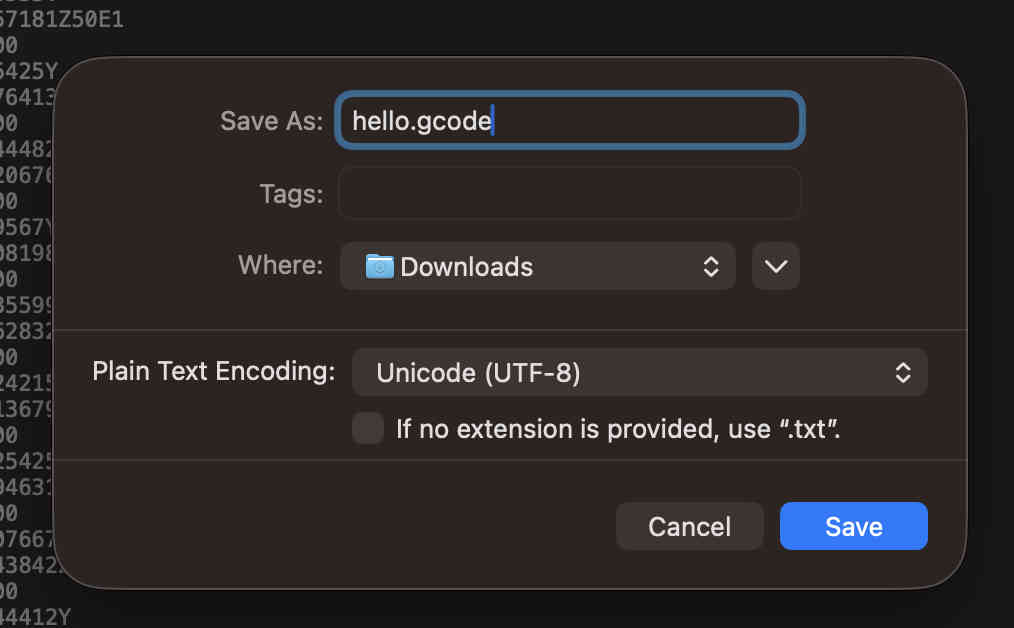Click the "Tags:" label
The image size is (1014, 628).
(291, 193)
